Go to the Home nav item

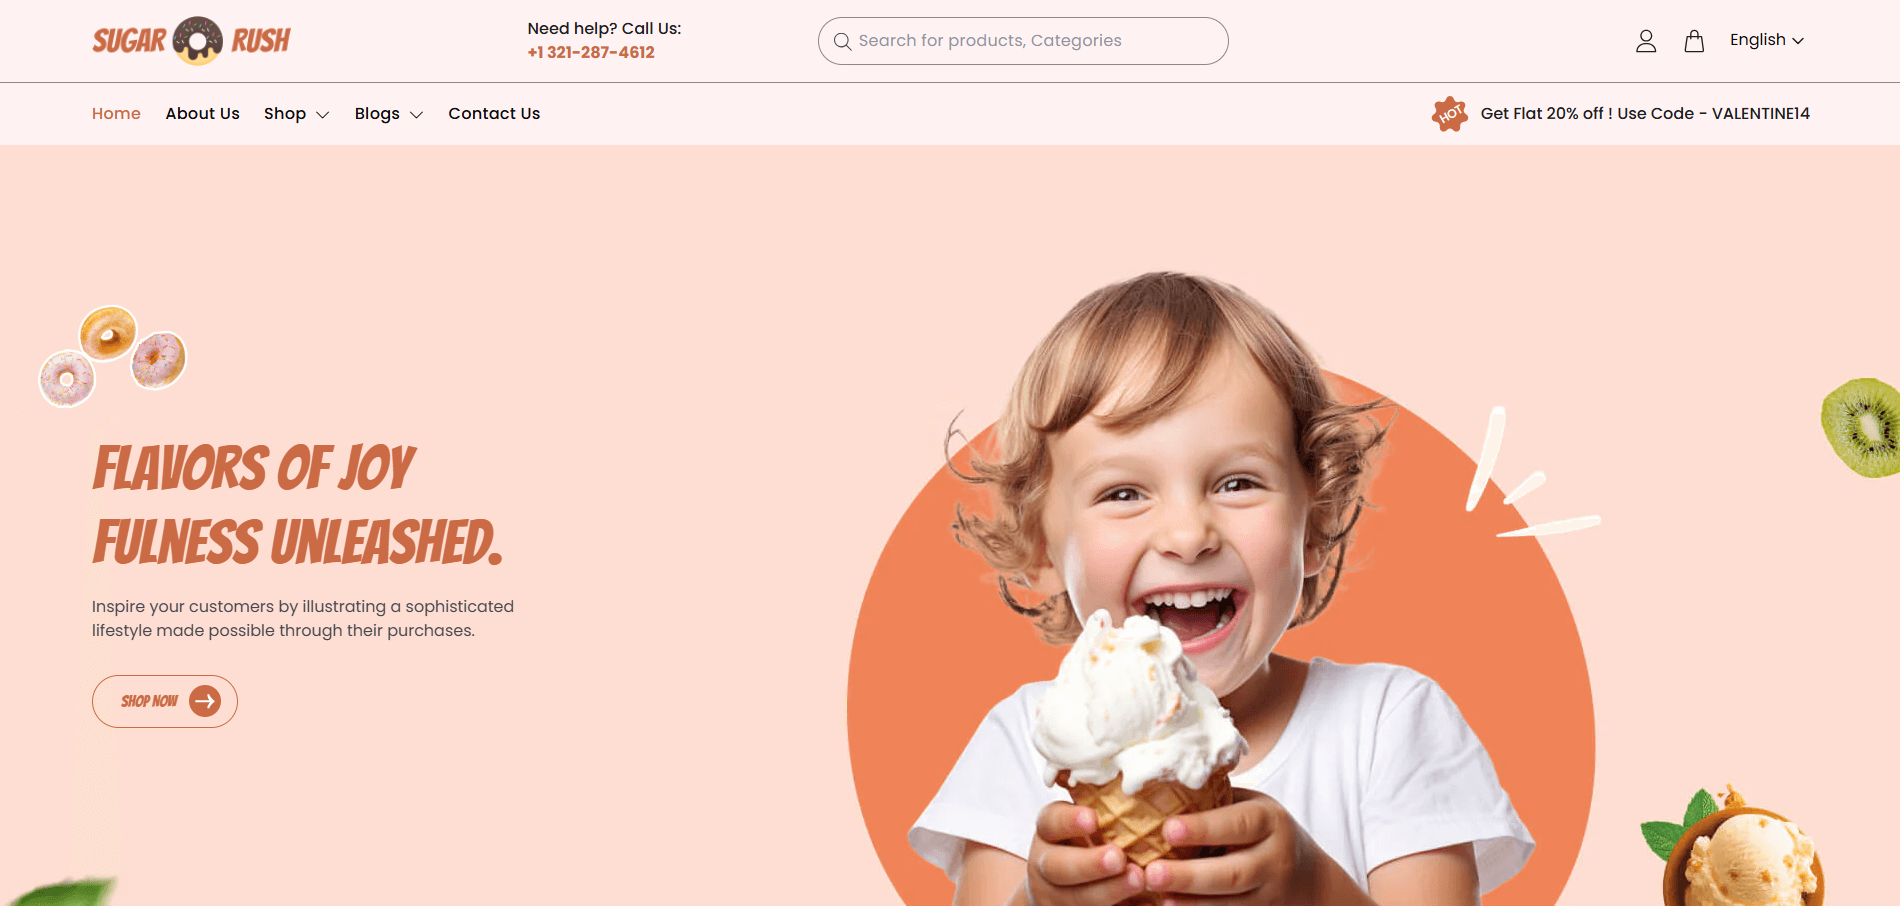(116, 114)
